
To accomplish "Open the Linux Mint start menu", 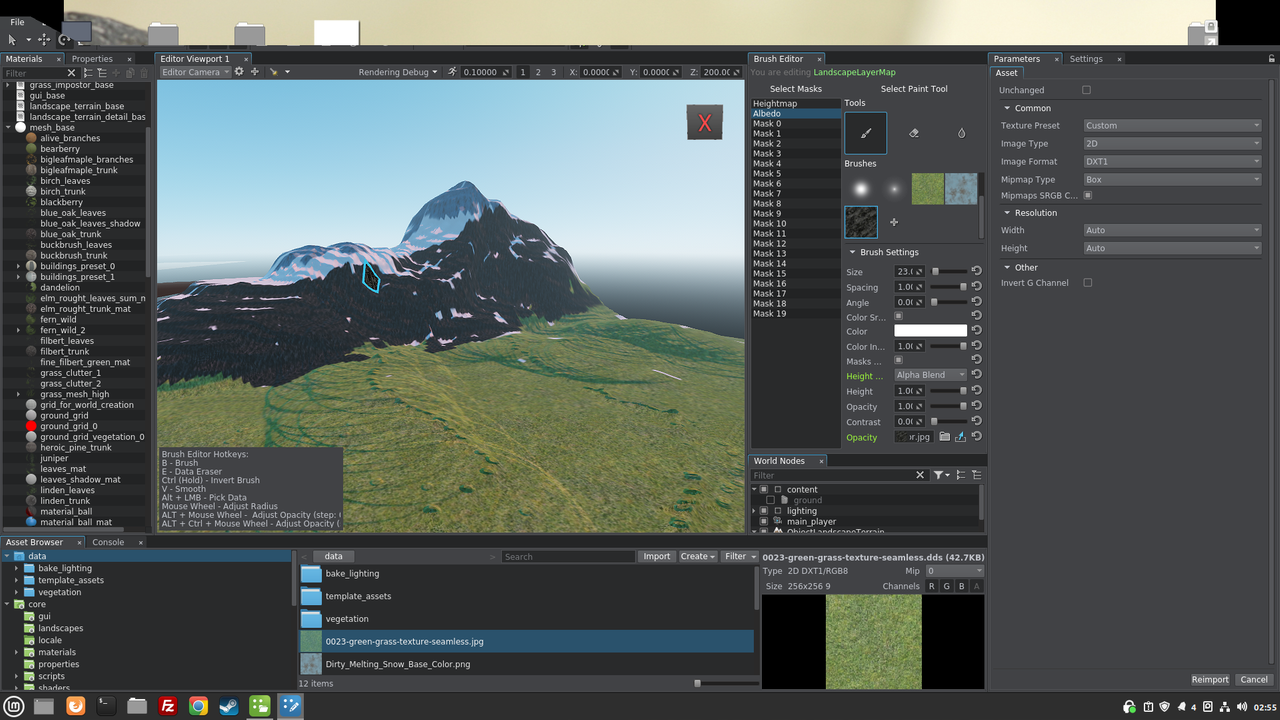I will (15, 706).
